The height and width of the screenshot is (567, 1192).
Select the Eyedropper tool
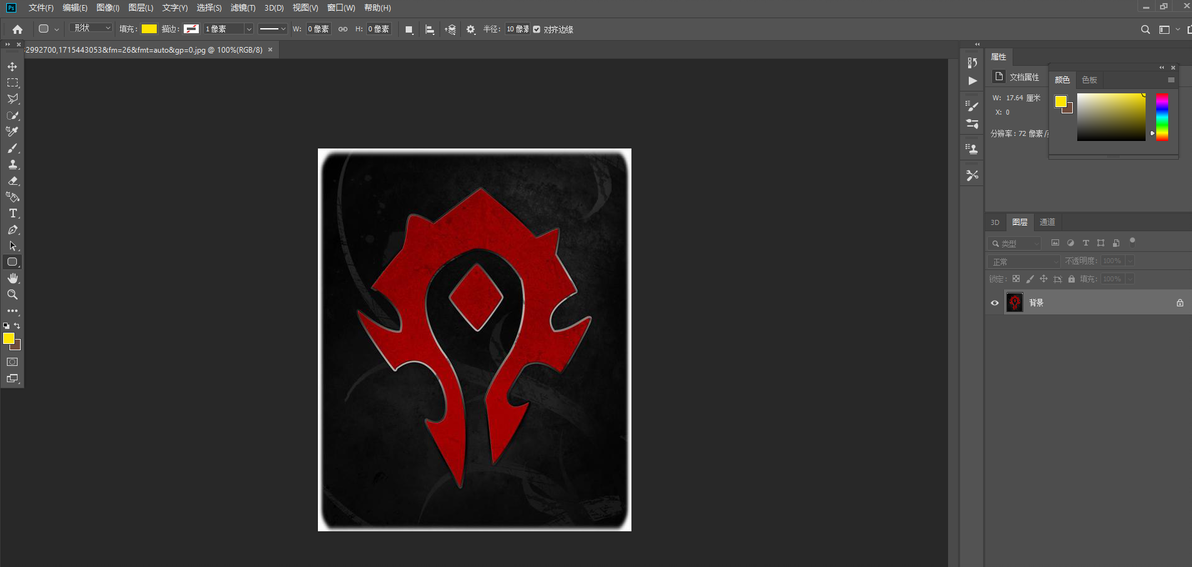click(x=12, y=132)
